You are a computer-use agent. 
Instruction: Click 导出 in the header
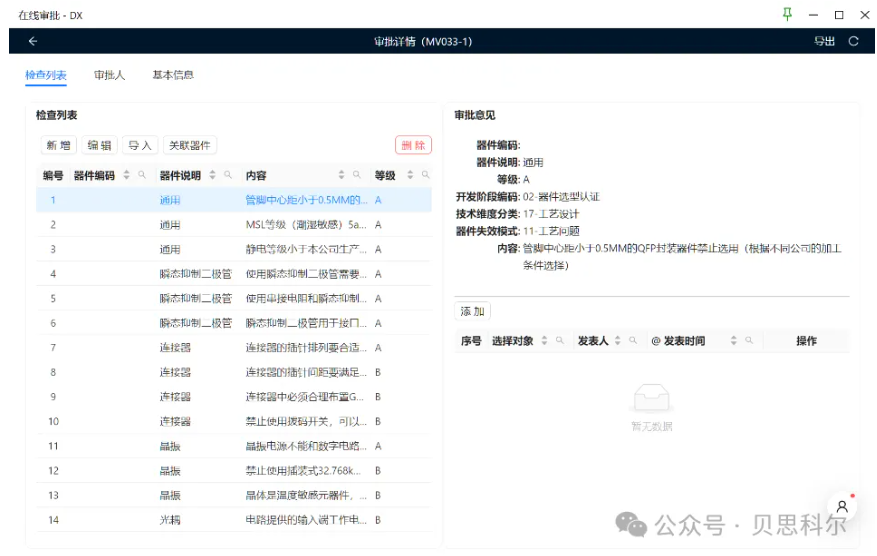pyautogui.click(x=824, y=41)
